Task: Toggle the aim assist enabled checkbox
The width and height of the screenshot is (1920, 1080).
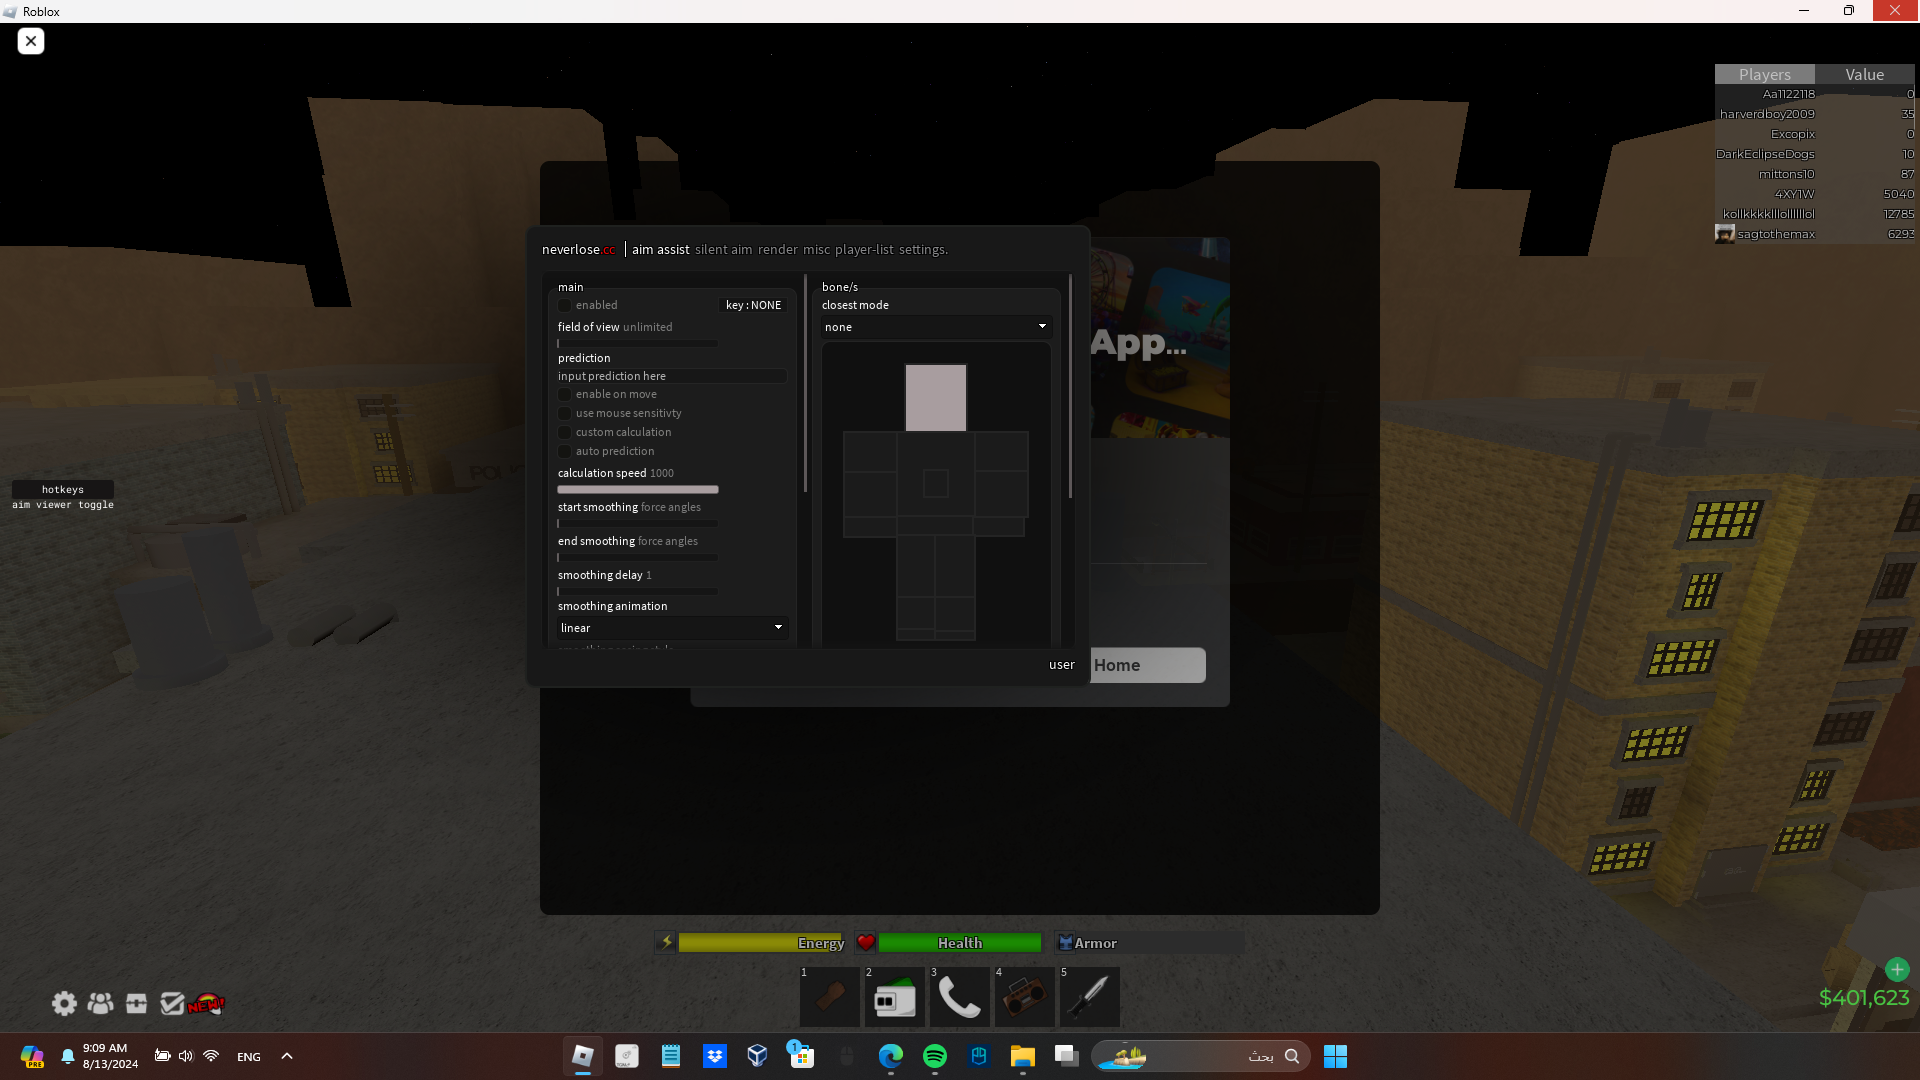Action: coord(565,306)
